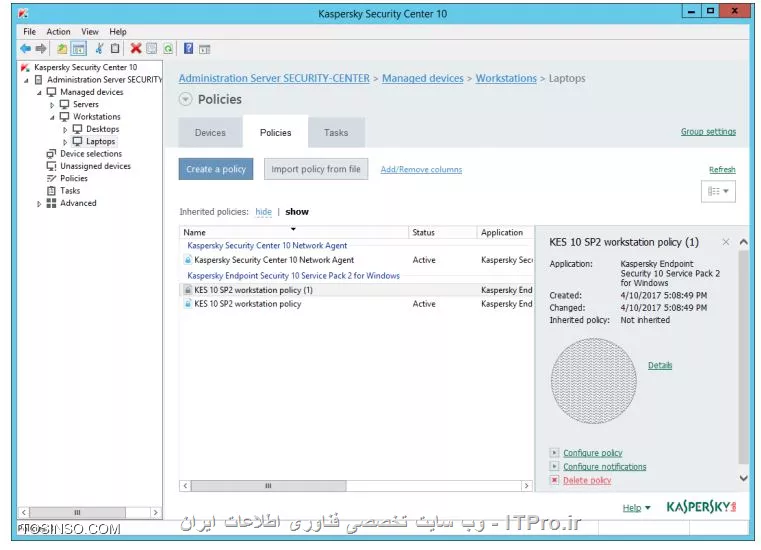
Task: Collapse the Administration Server tree node
Action: coord(27,80)
